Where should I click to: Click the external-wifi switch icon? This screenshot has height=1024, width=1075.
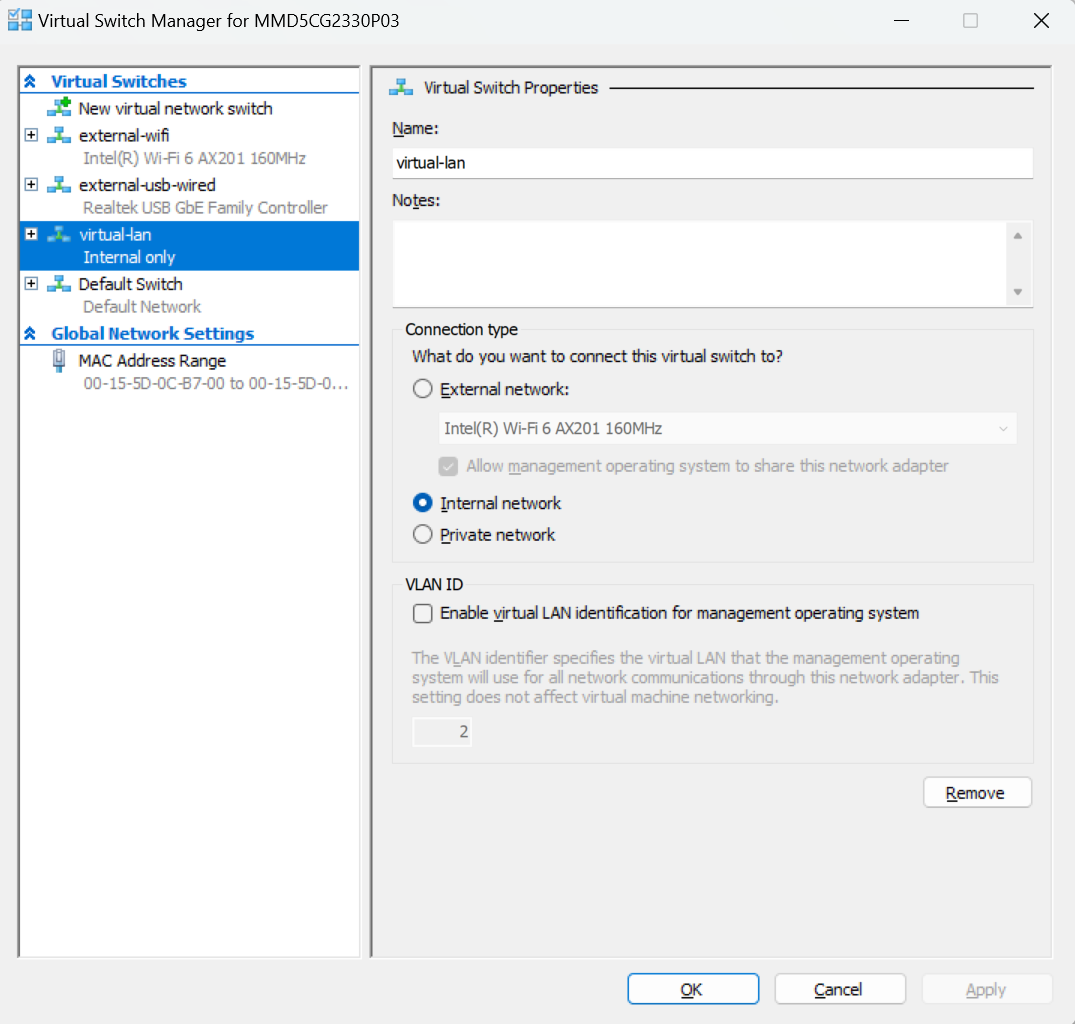pos(59,135)
